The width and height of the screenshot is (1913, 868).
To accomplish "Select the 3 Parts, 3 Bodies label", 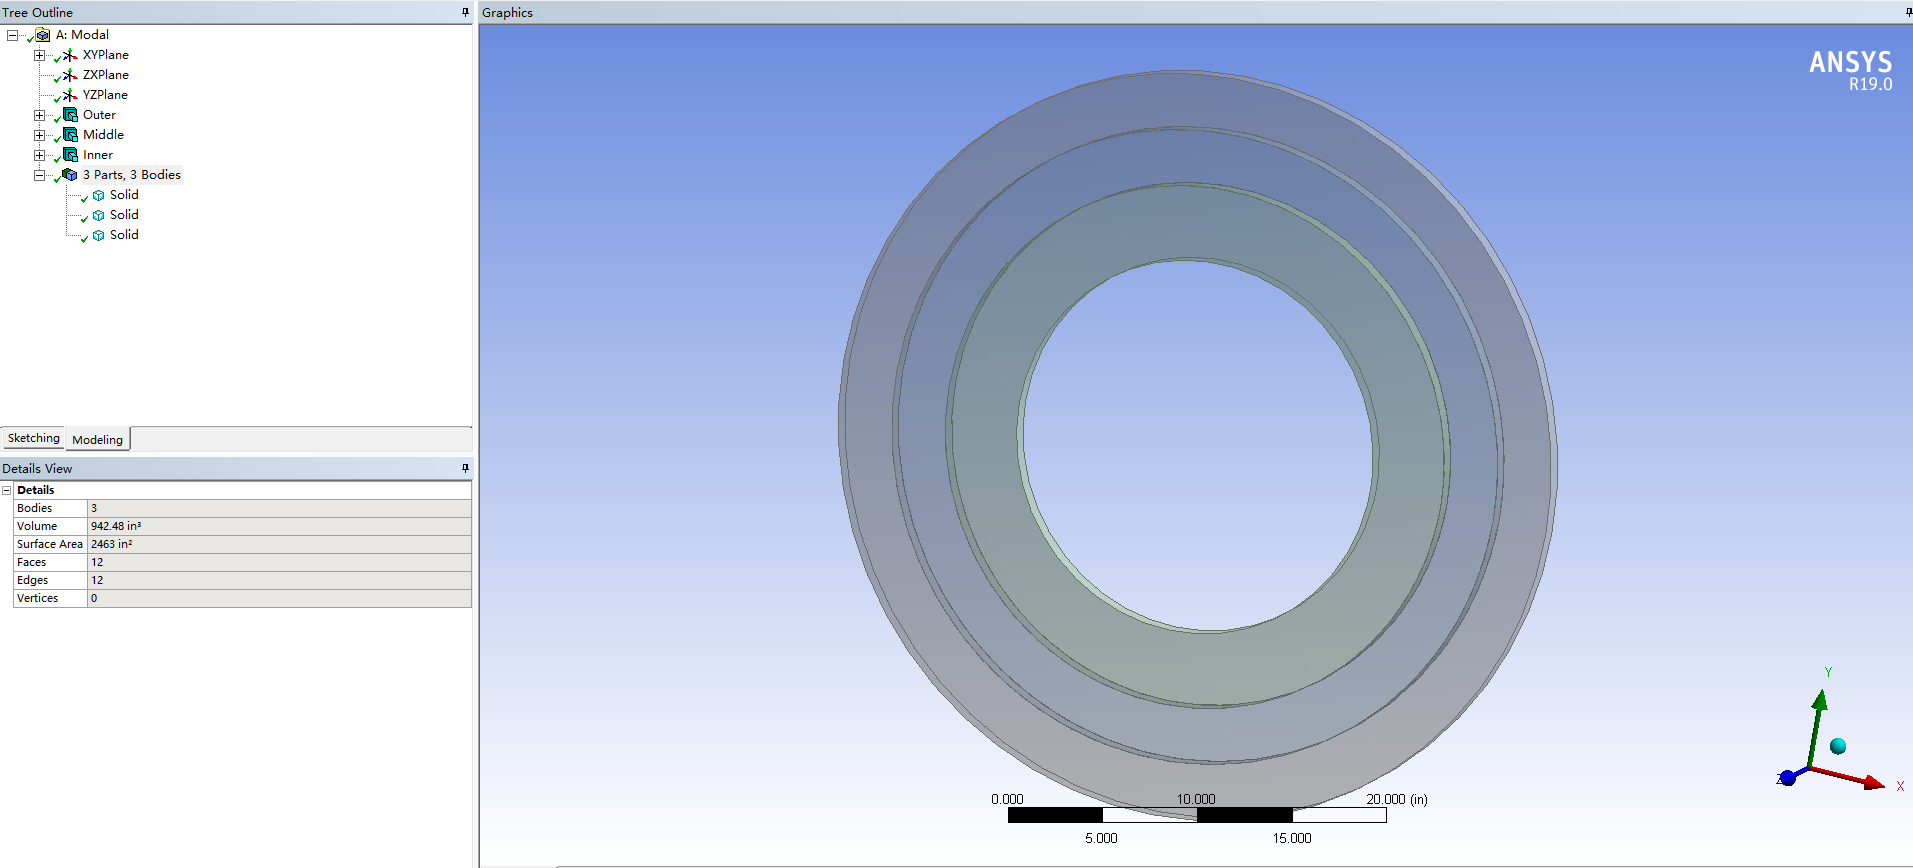I will point(132,175).
